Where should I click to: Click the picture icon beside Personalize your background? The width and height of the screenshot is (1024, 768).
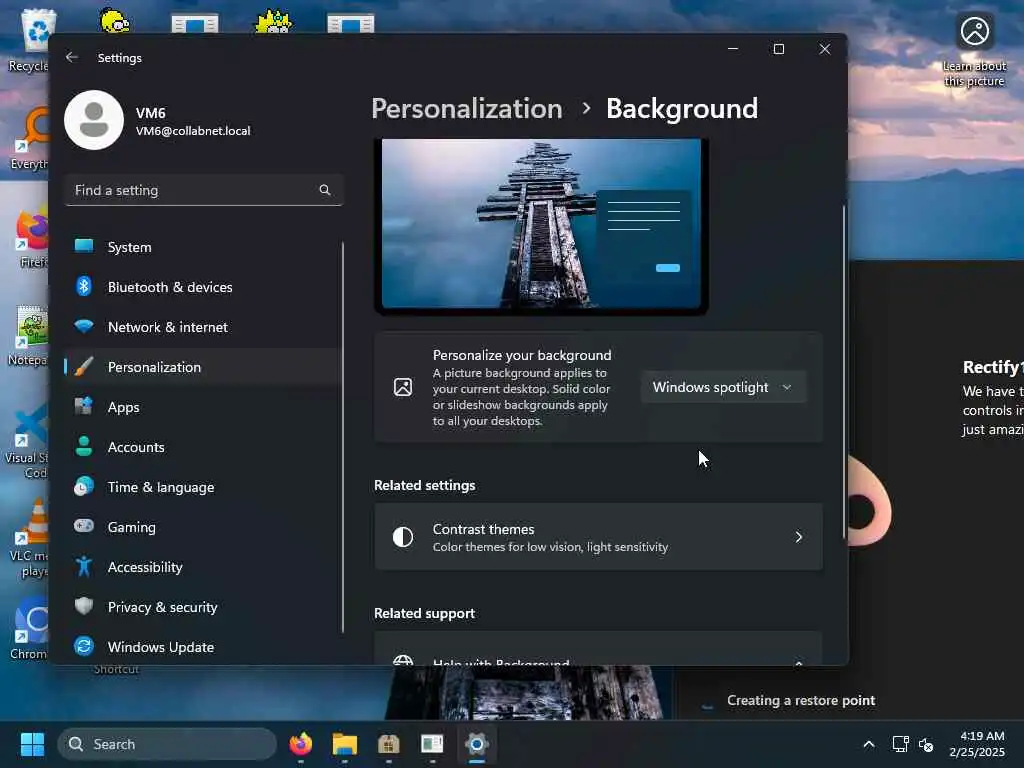(x=403, y=387)
